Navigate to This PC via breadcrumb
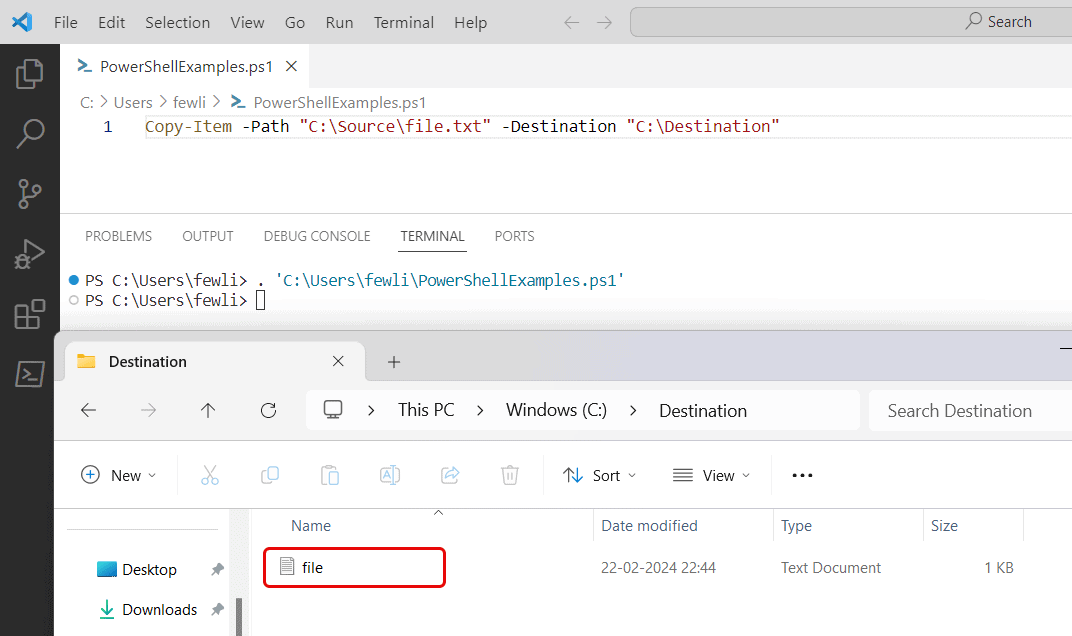 click(x=426, y=410)
